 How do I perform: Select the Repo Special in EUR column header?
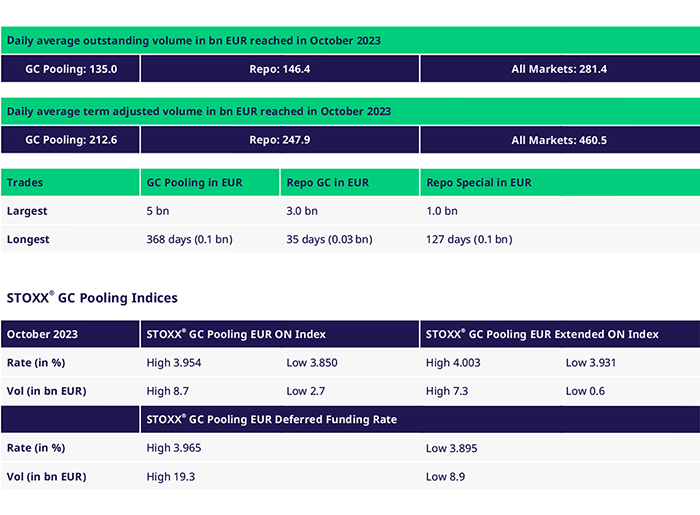point(479,183)
